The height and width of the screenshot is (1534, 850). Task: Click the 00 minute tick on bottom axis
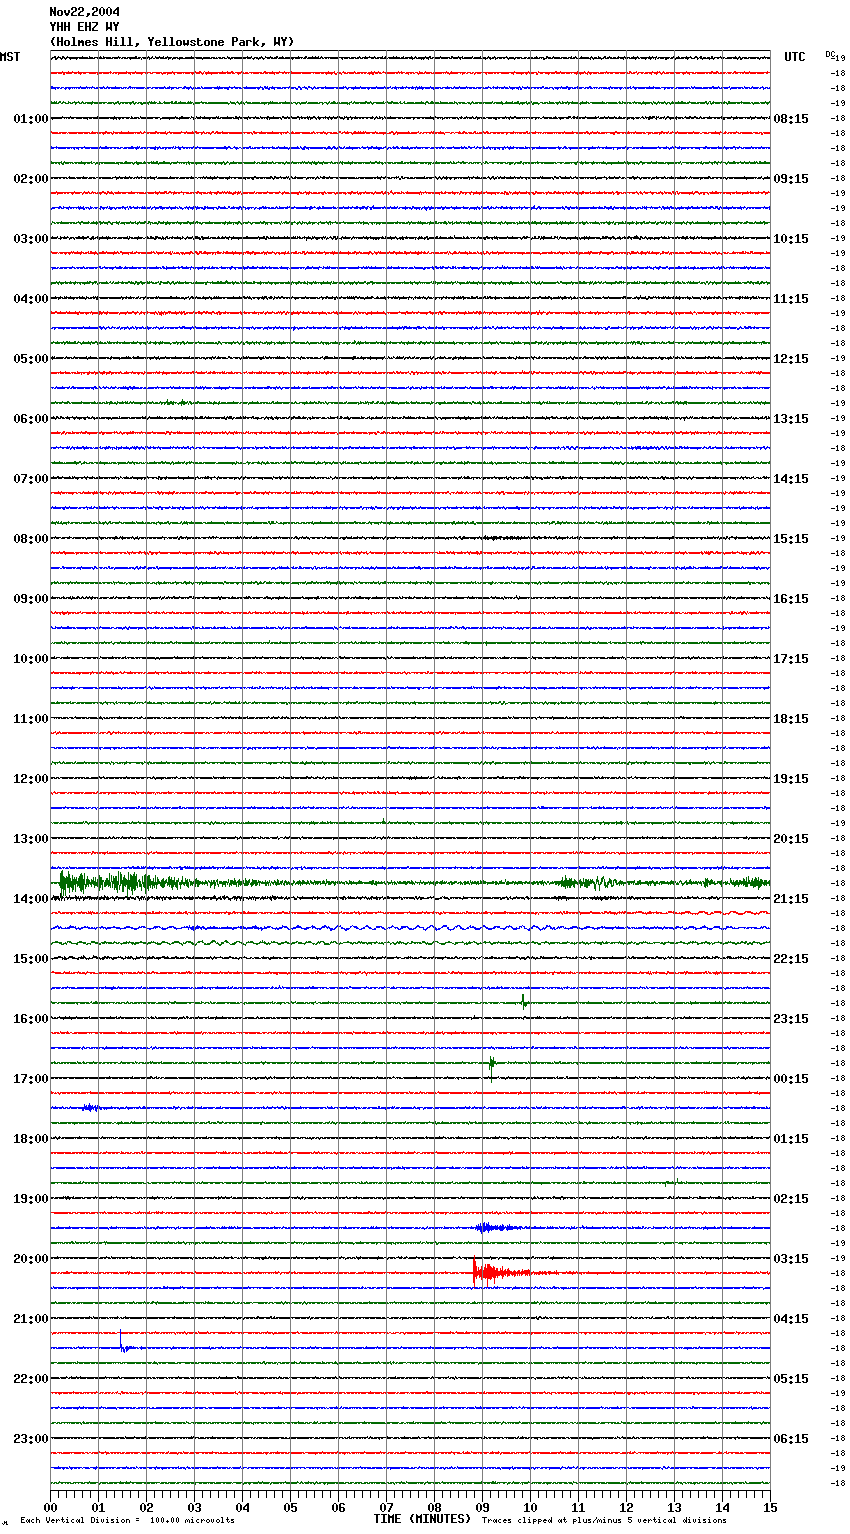[x=50, y=1507]
